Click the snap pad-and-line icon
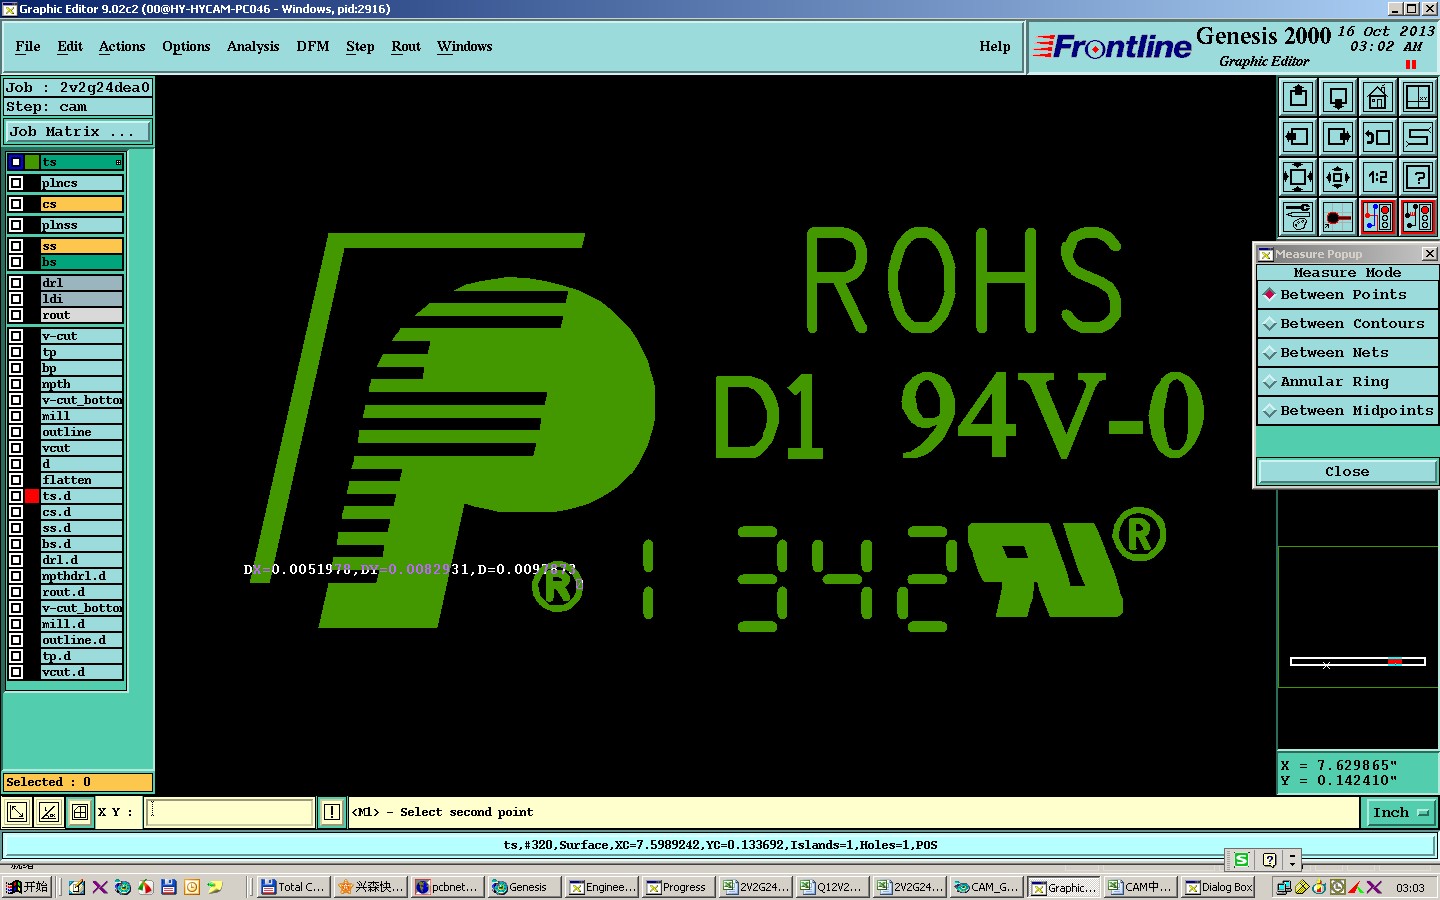Viewport: 1440px width, 900px height. point(1338,217)
